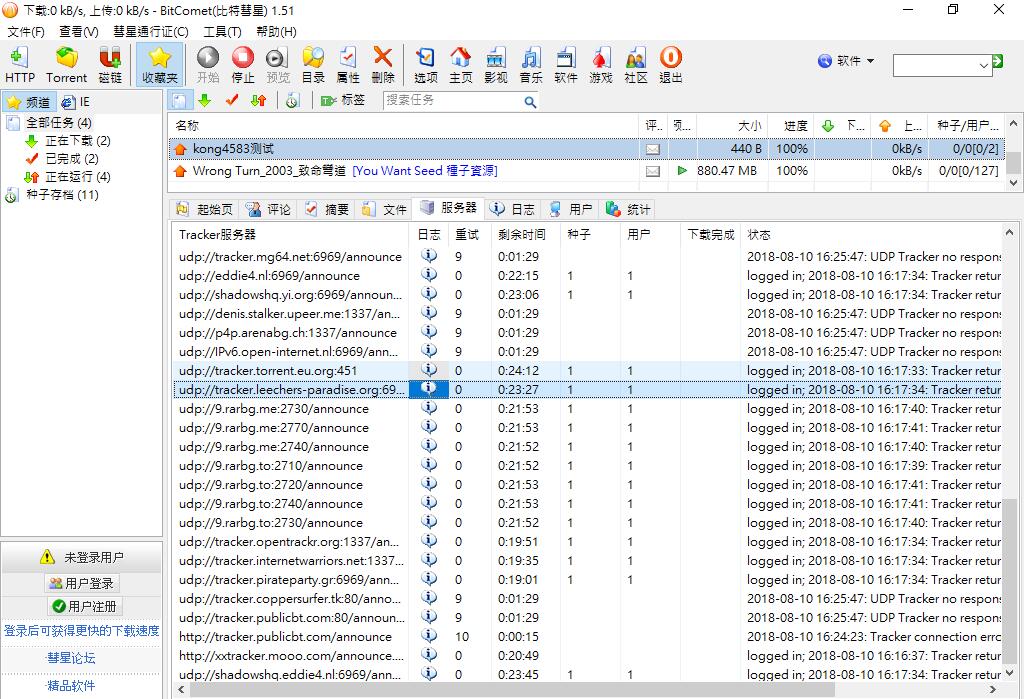Select the Wrong Turn_2003 task row
The width and height of the screenshot is (1024, 699).
point(586,171)
